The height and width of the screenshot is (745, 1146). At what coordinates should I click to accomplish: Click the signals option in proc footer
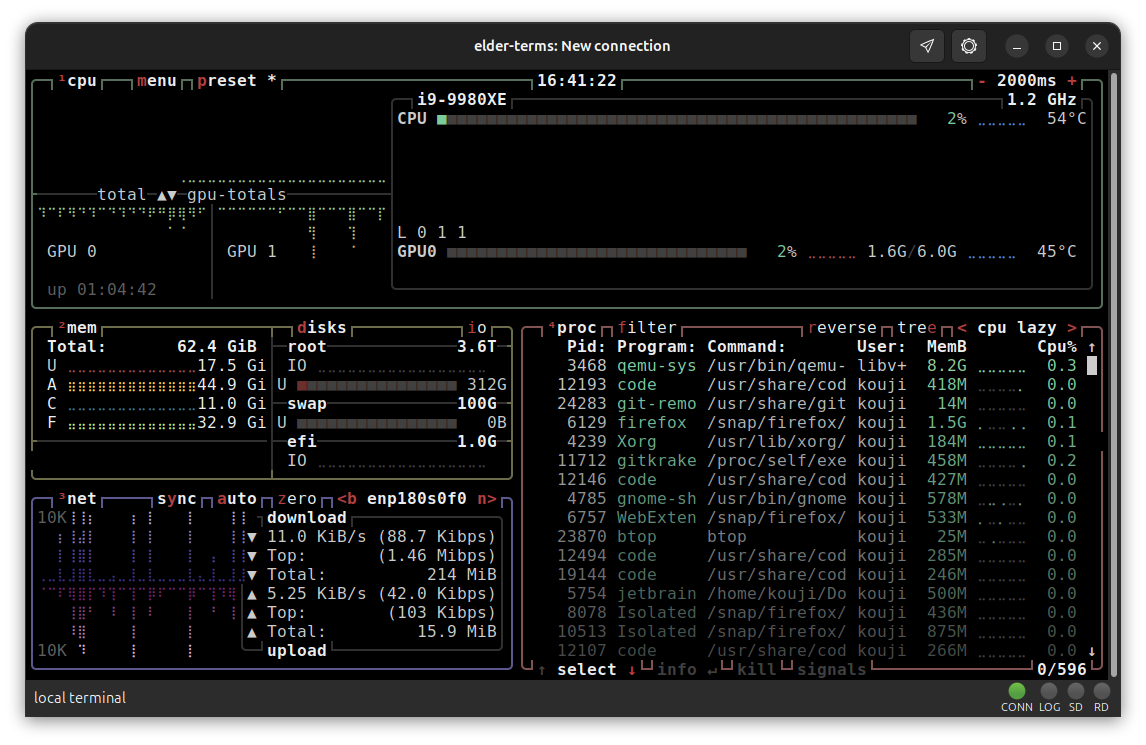pyautogui.click(x=831, y=670)
